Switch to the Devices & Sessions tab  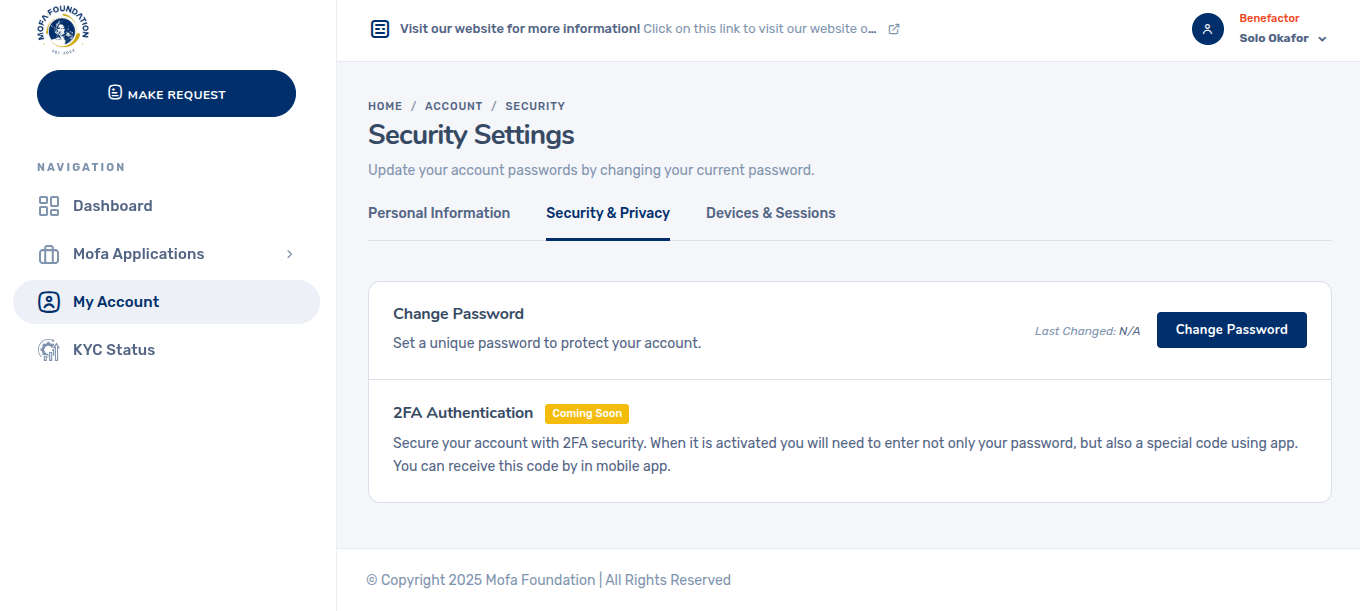click(x=770, y=213)
